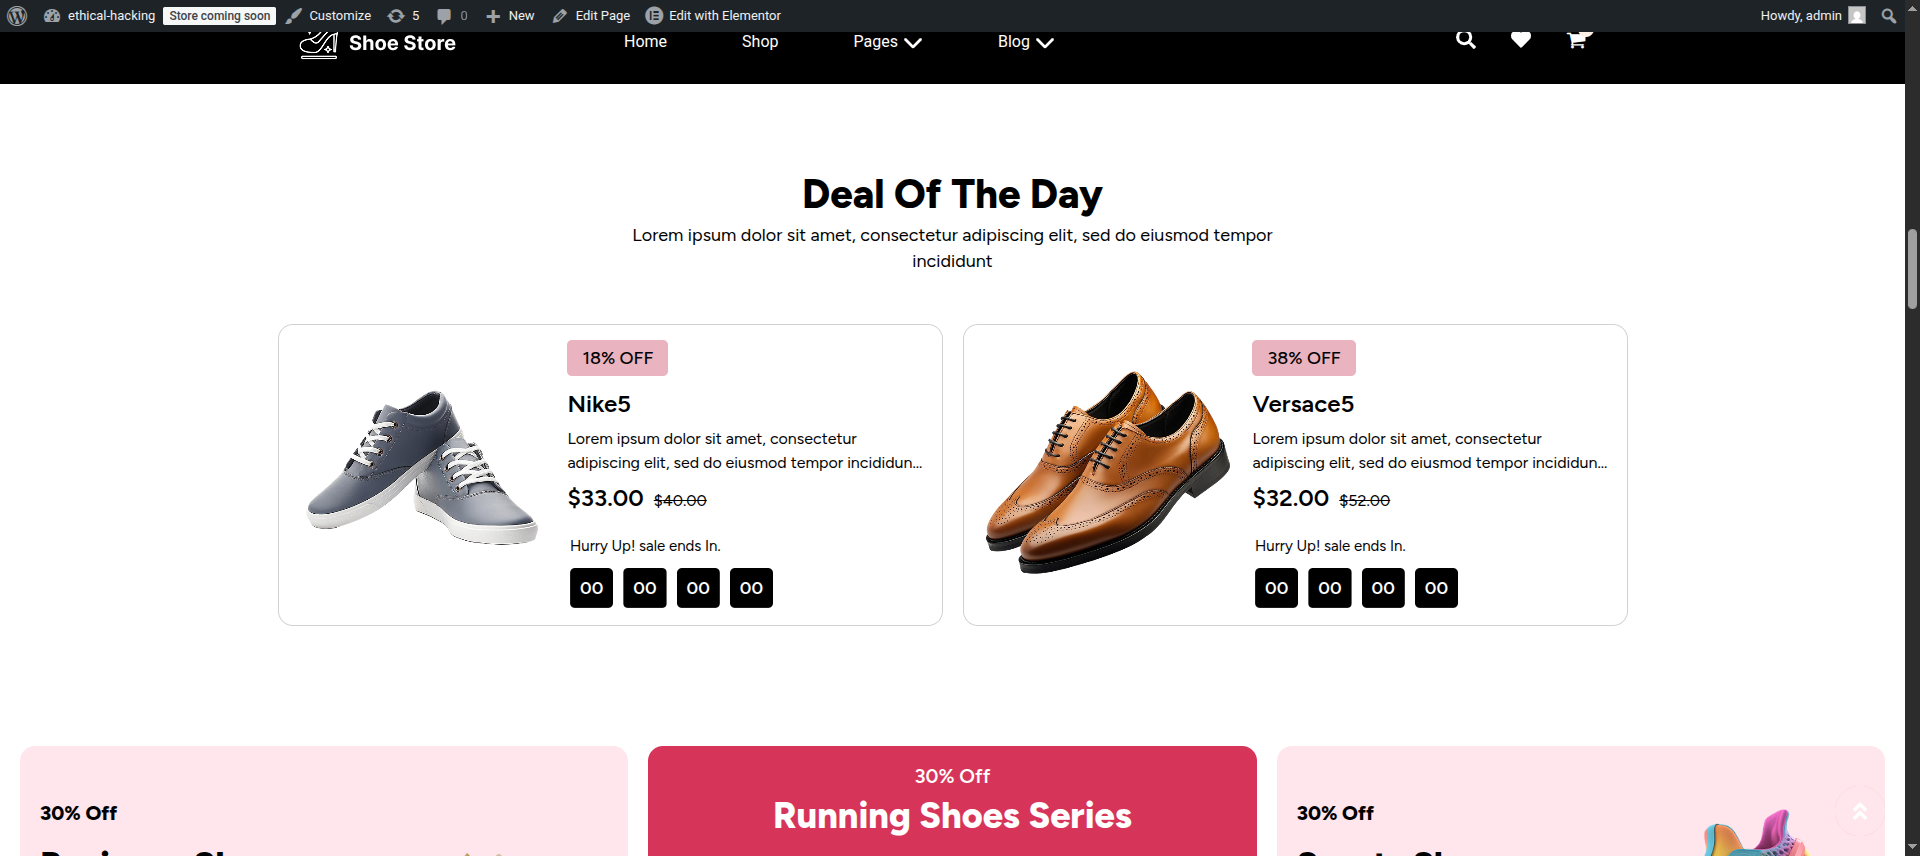Open the Howdy, admin account menu
This screenshot has width=1920, height=856.
[x=1811, y=16]
